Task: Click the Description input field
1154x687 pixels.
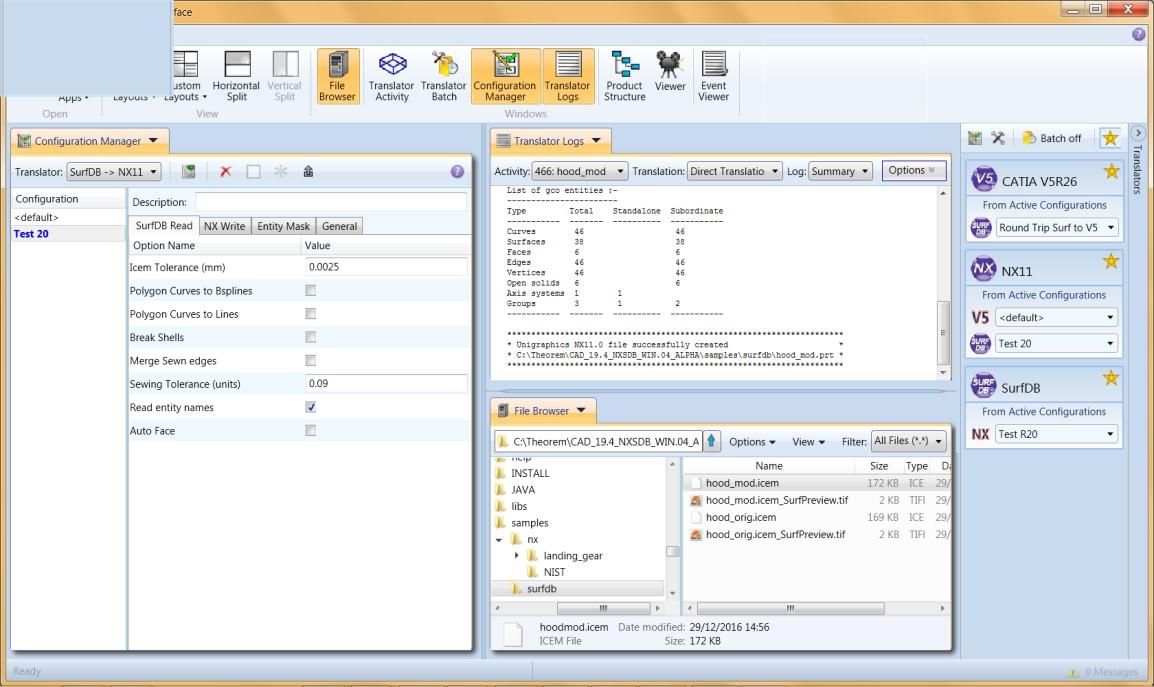Action: coord(331,202)
